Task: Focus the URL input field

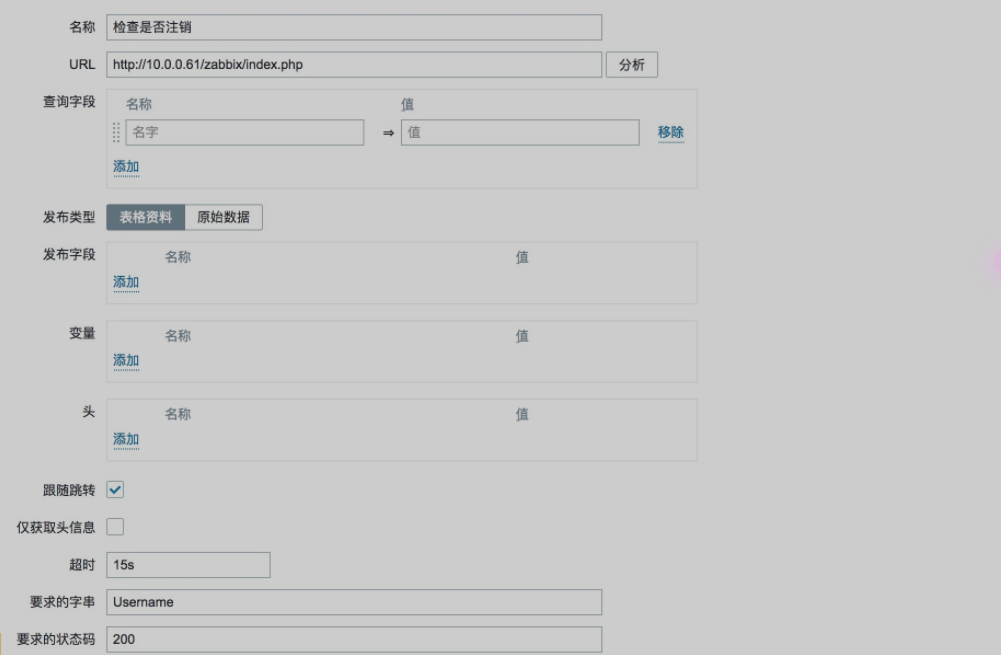Action: pyautogui.click(x=354, y=64)
